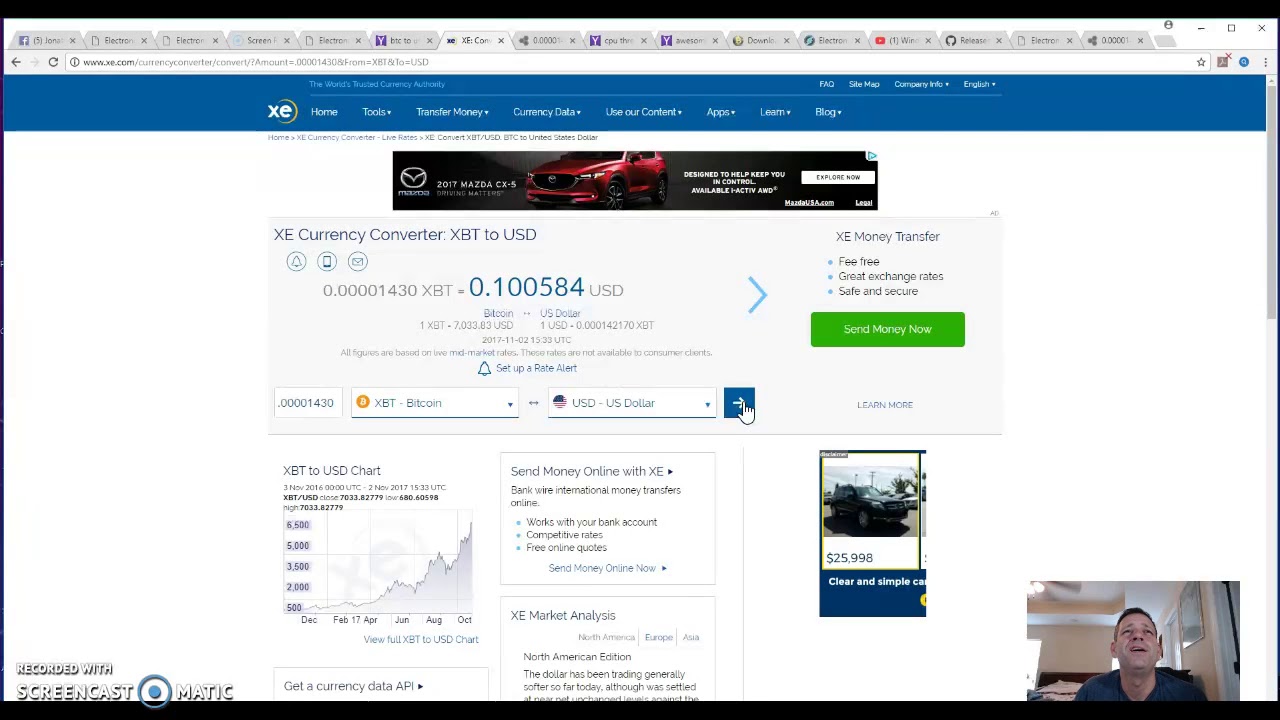This screenshot has height=720, width=1280.
Task: Open the Tools dropdown menu
Action: coord(376,112)
